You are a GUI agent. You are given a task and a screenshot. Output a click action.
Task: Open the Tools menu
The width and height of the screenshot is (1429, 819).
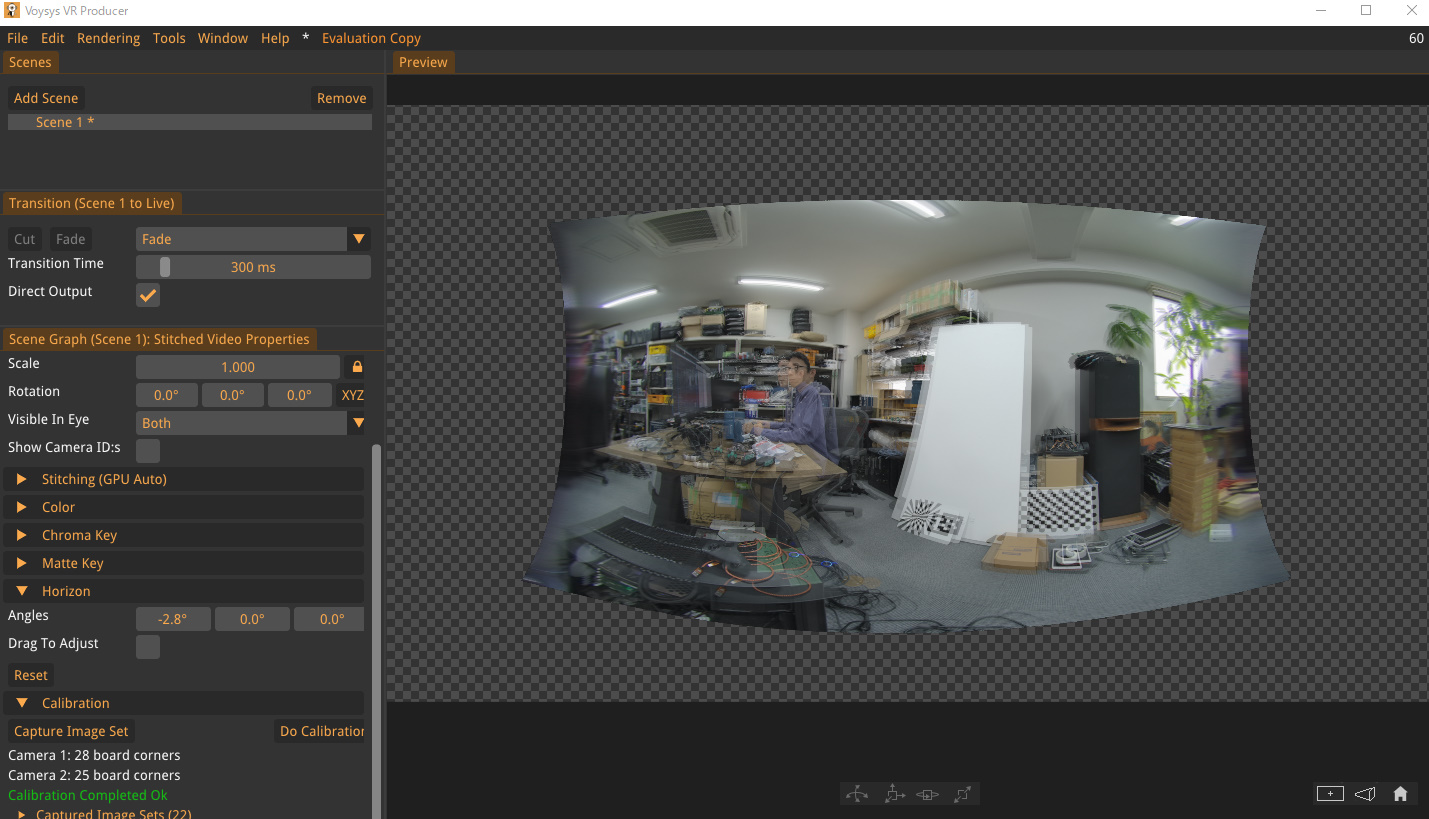coord(169,38)
